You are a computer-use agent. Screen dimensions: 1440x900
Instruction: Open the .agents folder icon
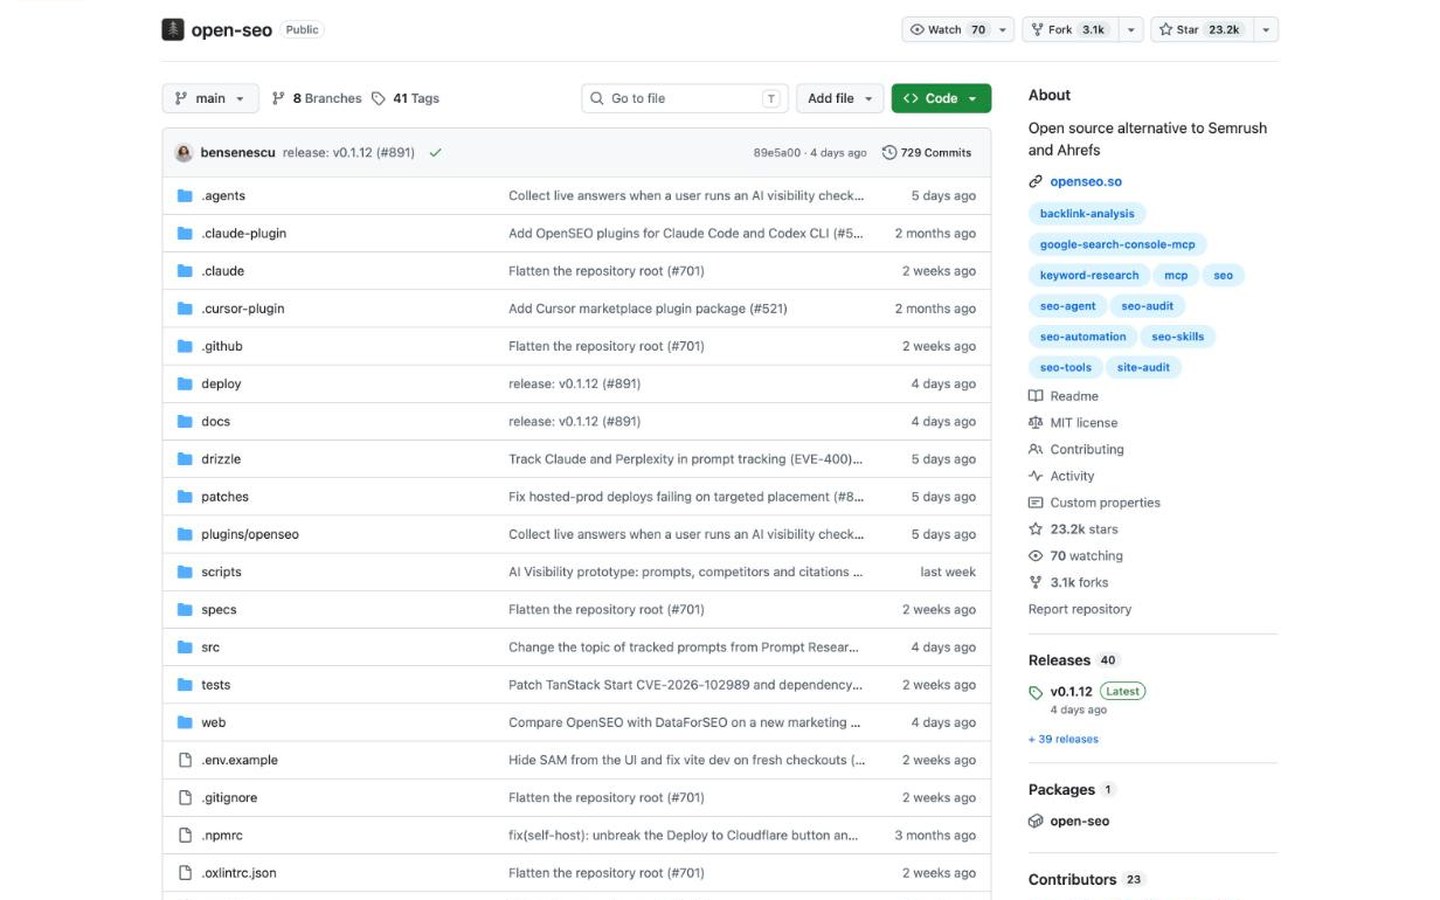(x=185, y=196)
